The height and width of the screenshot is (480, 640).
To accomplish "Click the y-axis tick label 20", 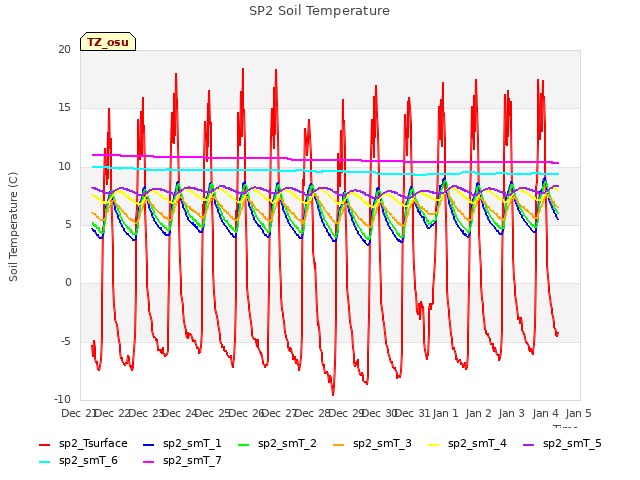I will [64, 49].
